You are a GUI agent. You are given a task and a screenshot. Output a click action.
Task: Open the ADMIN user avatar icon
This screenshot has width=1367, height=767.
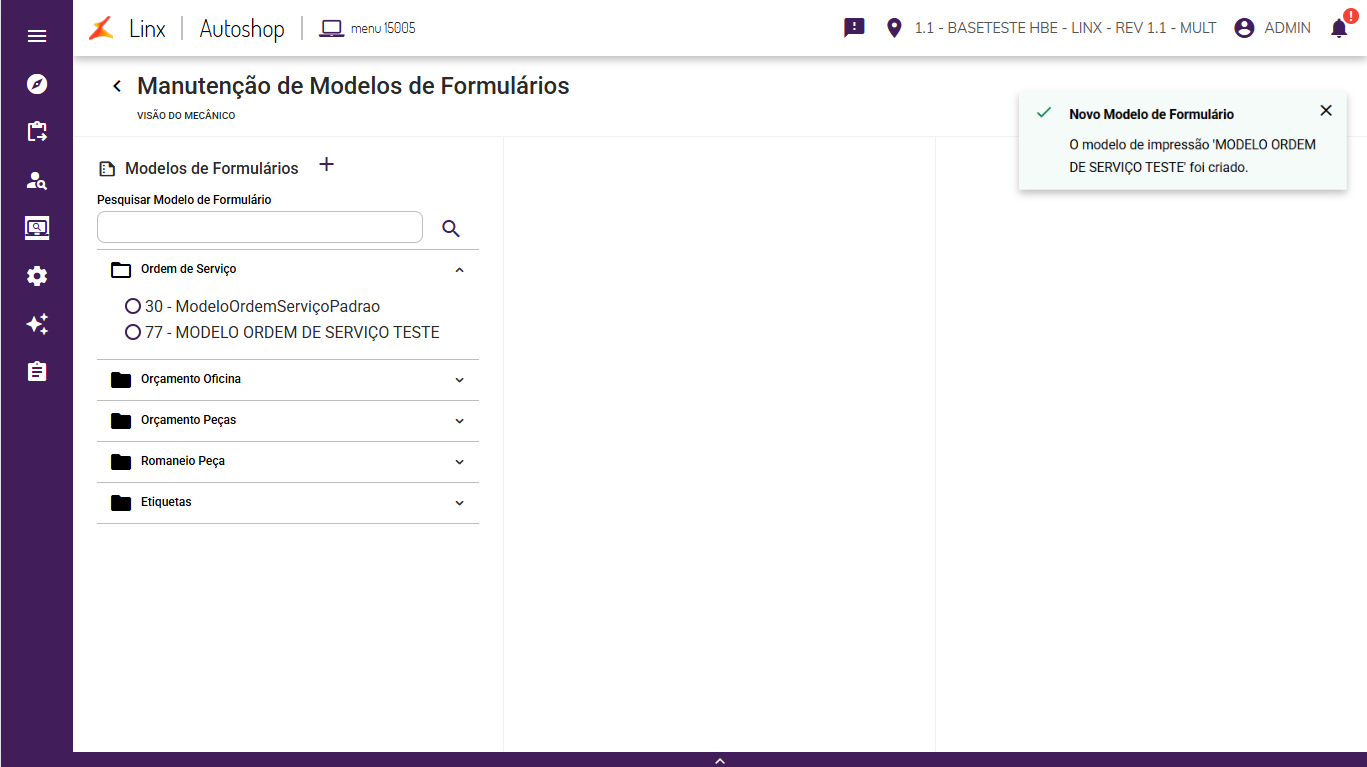click(x=1244, y=28)
